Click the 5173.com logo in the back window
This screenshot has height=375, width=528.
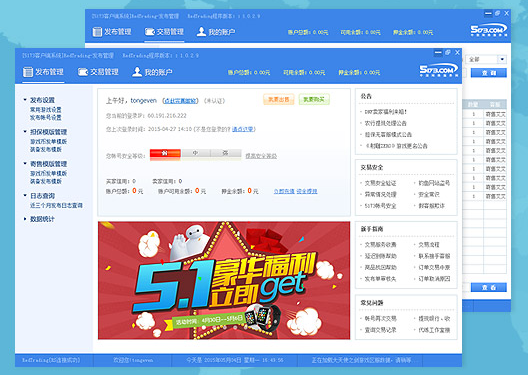coord(488,30)
